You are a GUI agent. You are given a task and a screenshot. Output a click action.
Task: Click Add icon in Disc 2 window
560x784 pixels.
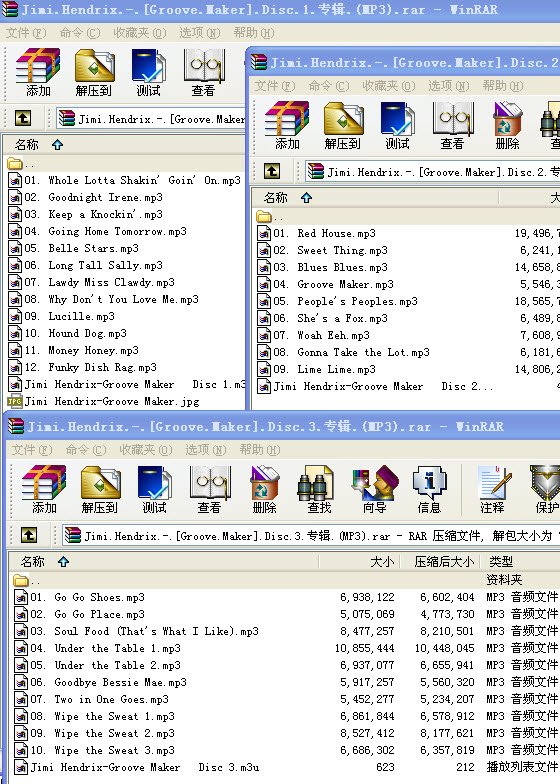coord(287,126)
